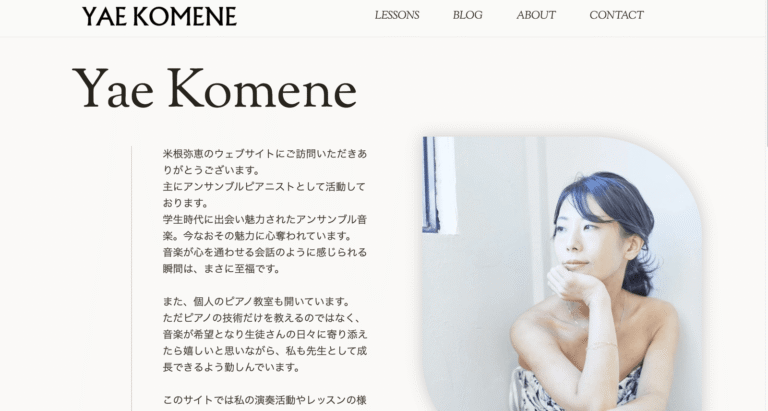Go to the BLOG section
This screenshot has height=411, width=768.
click(x=467, y=15)
